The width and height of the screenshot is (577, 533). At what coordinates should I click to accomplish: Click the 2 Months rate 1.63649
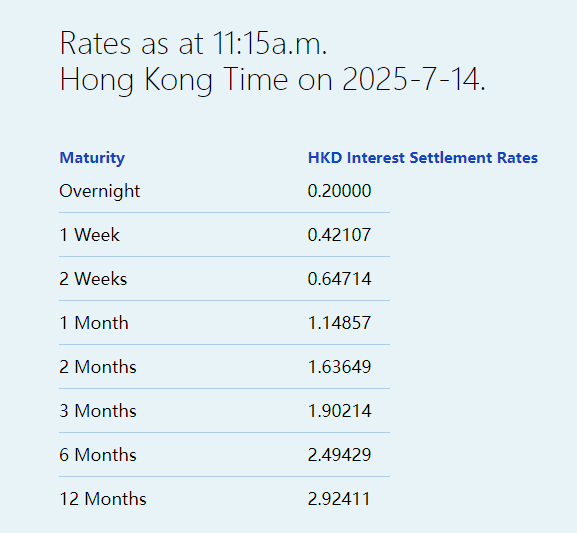[x=339, y=367]
